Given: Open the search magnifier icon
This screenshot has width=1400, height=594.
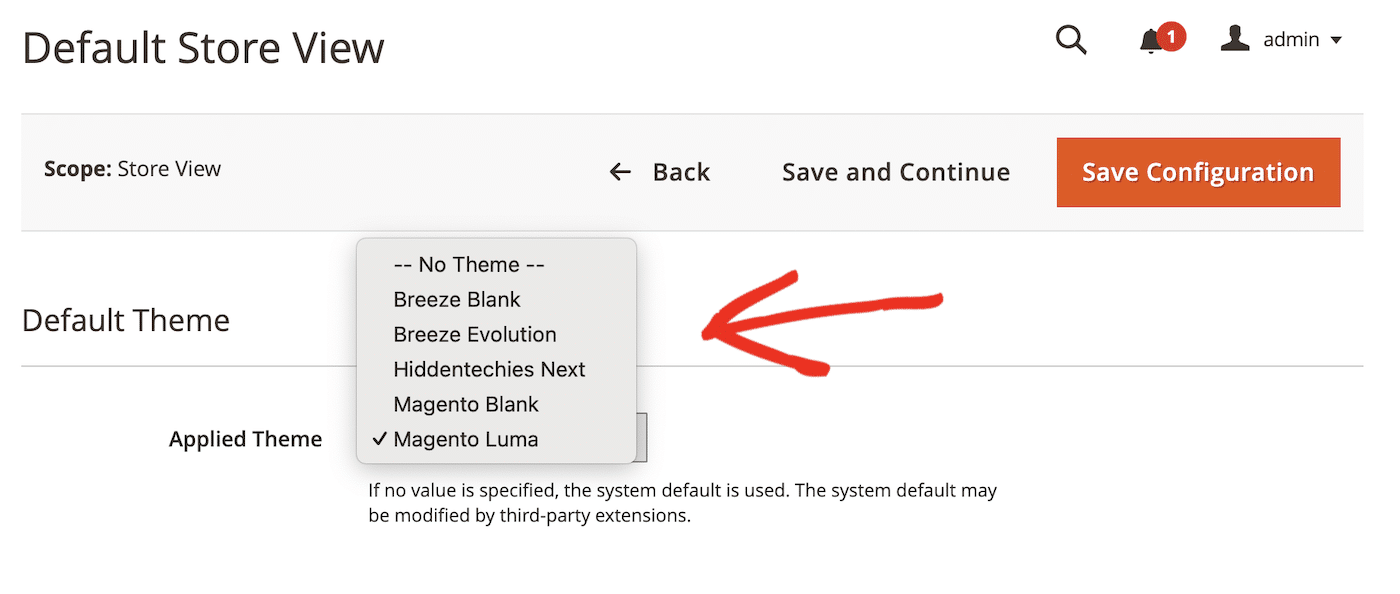Looking at the screenshot, I should [1070, 40].
